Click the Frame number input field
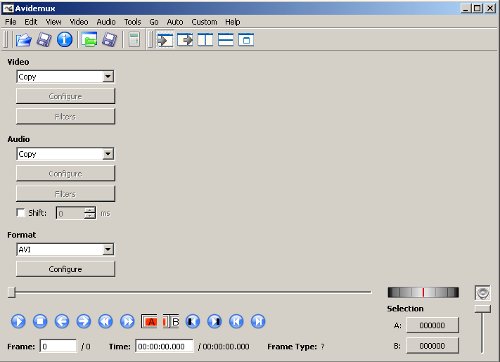Screen dimensions: 500x362 point(58,346)
